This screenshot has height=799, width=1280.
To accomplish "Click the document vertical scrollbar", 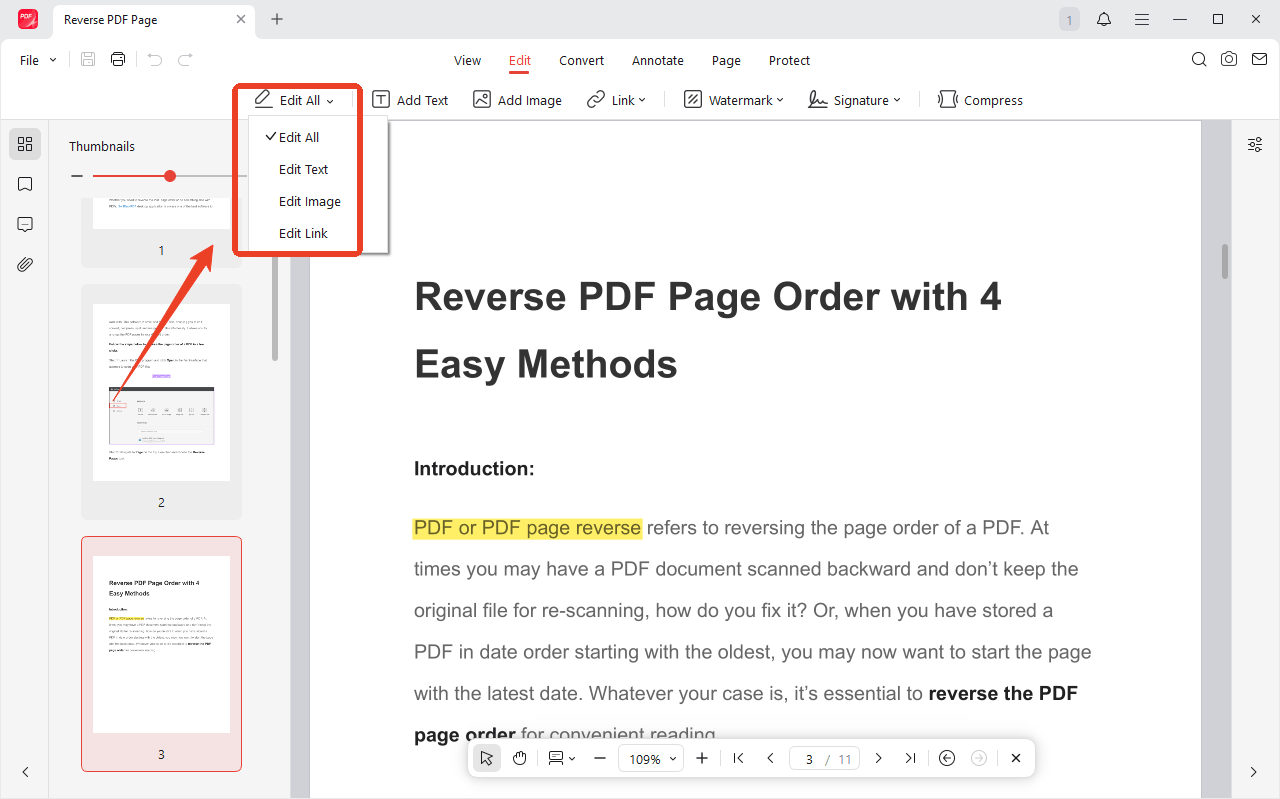I will coord(1224,260).
